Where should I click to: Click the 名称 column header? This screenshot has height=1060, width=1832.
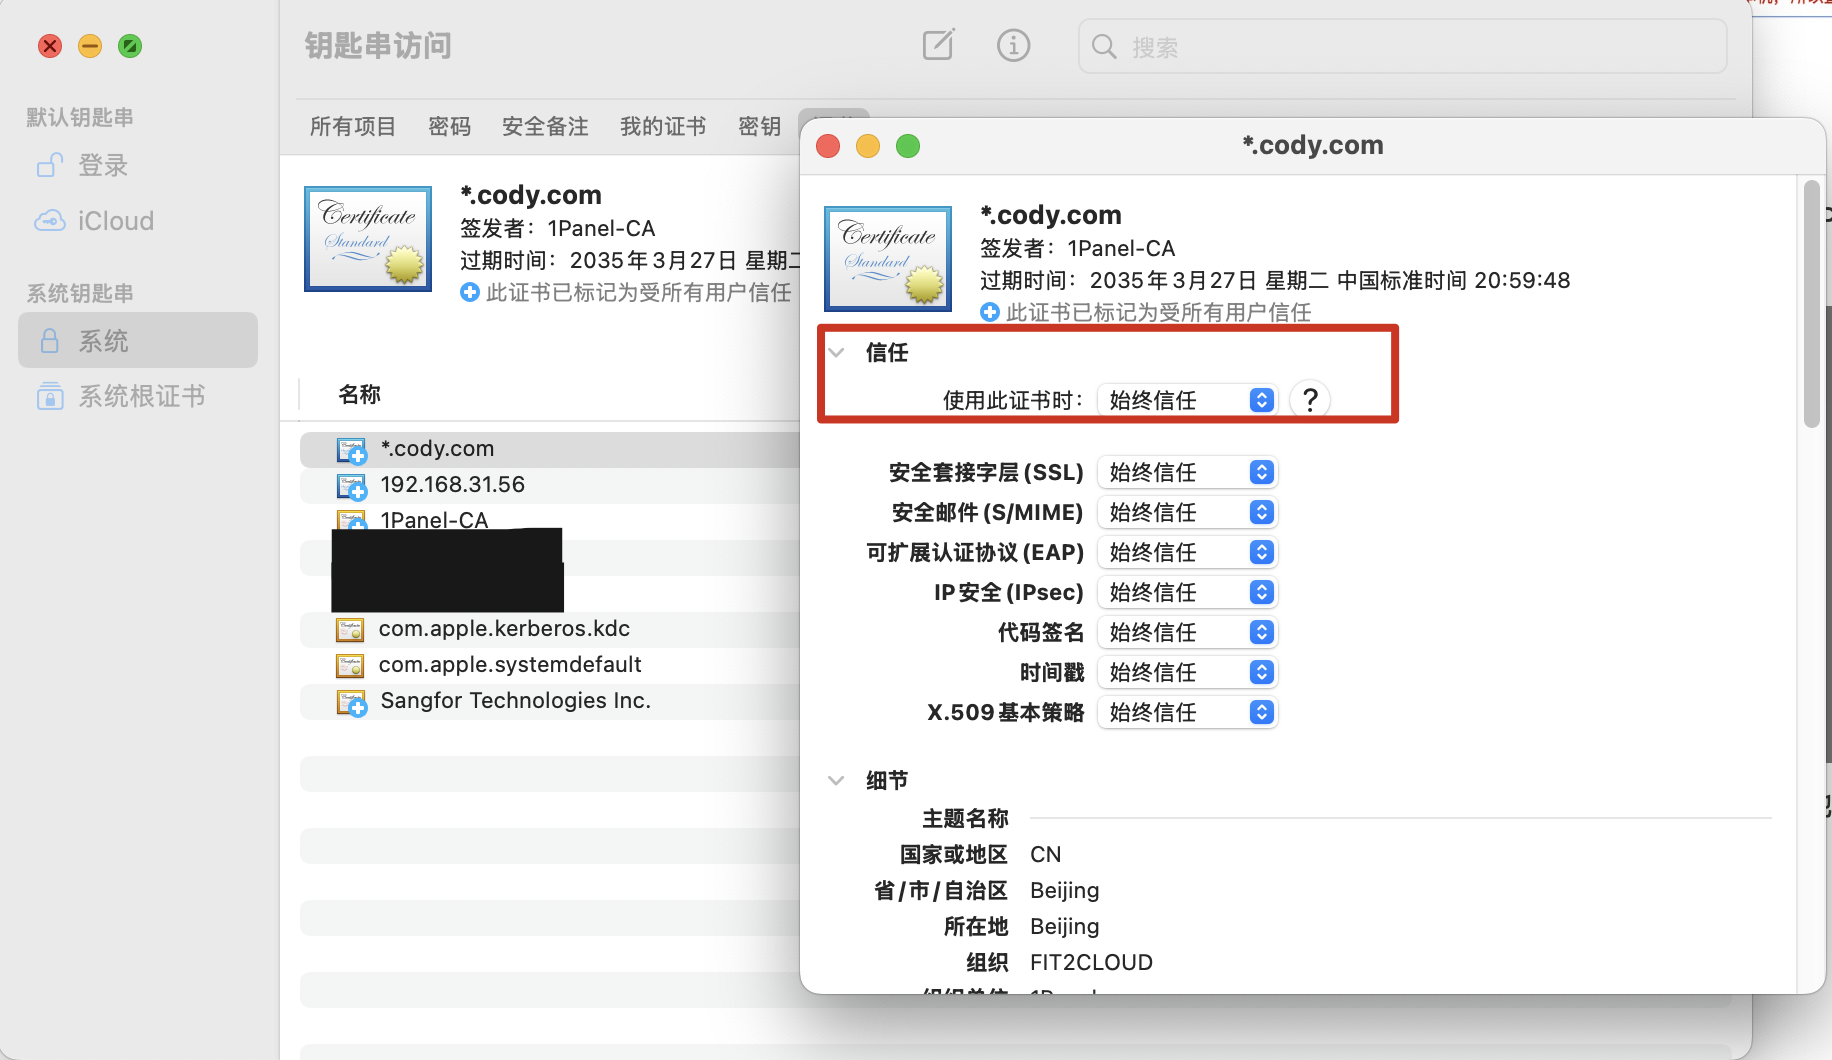point(360,395)
